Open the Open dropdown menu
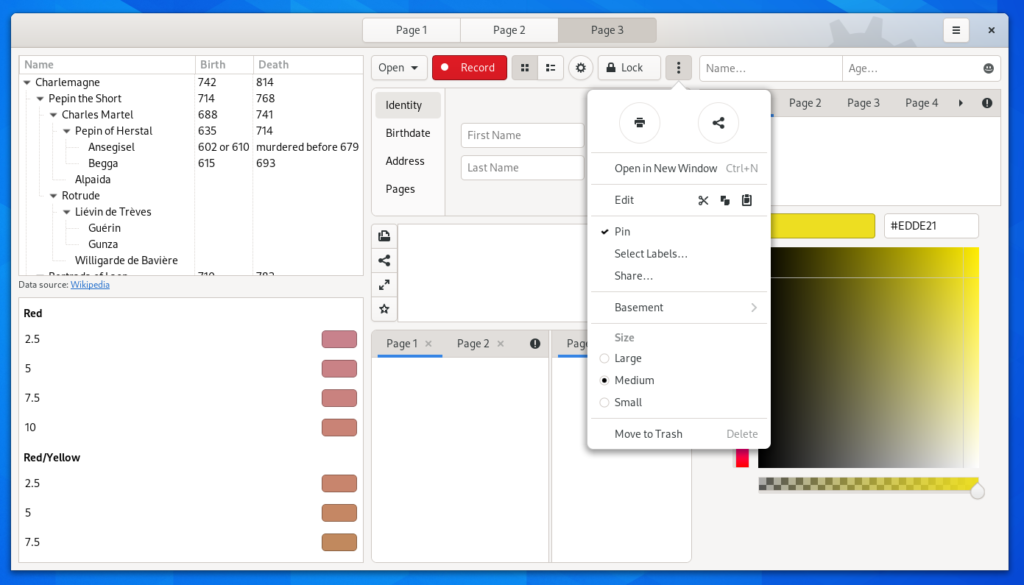 coord(399,67)
